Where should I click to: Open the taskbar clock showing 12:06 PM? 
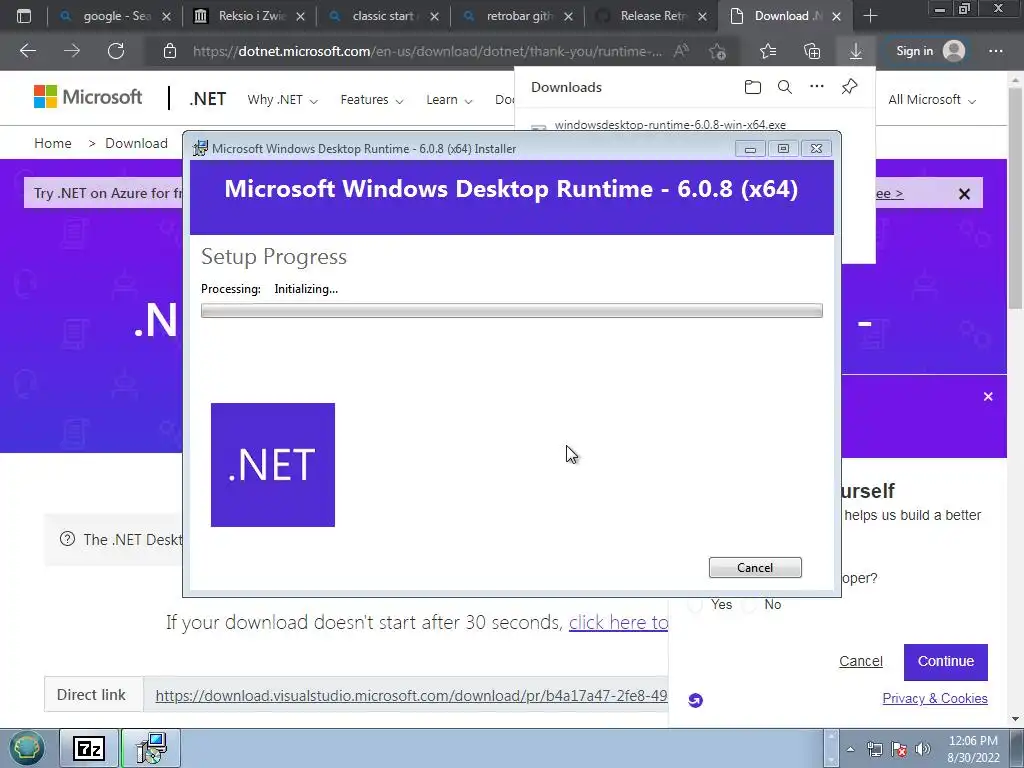[x=973, y=749]
